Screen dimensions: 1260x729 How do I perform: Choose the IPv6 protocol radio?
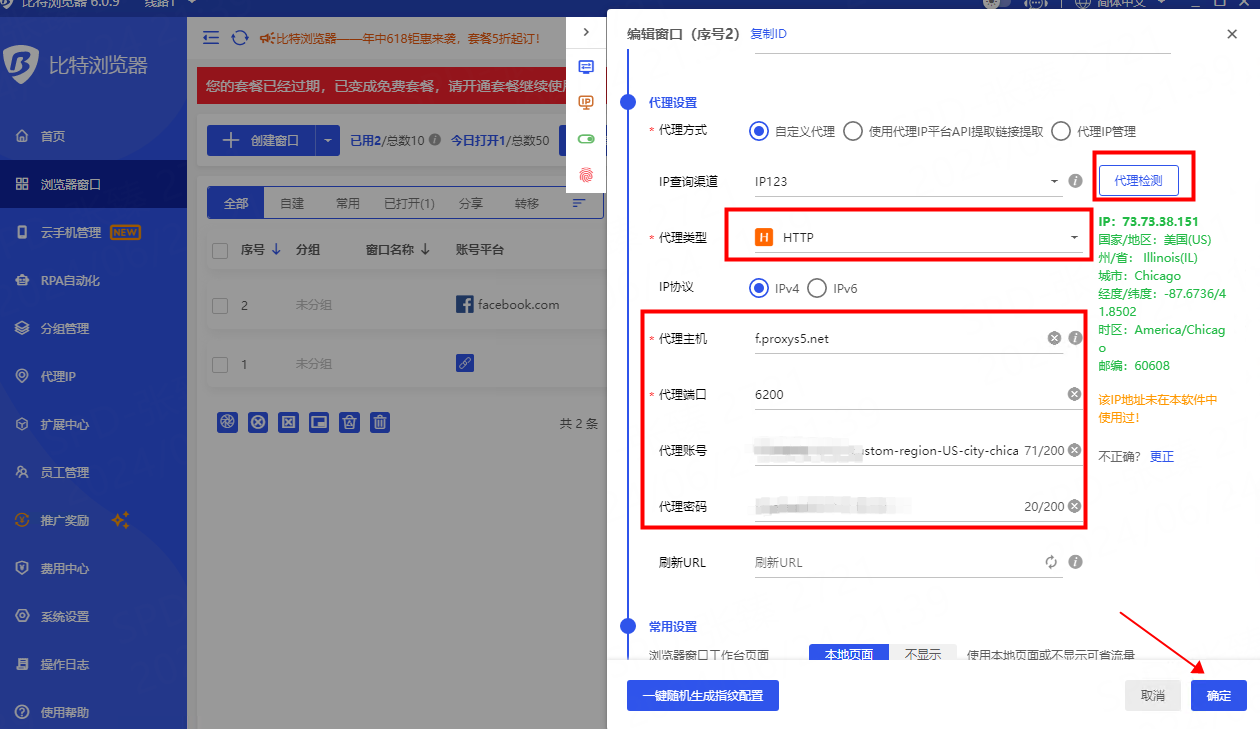(816, 288)
